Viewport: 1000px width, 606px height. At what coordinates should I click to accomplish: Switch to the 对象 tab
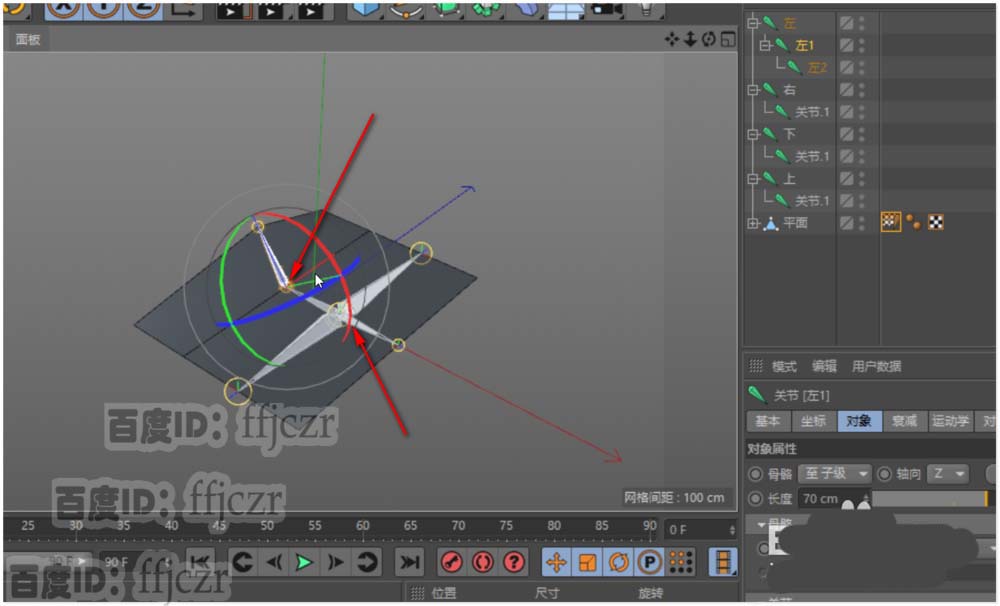tap(859, 421)
